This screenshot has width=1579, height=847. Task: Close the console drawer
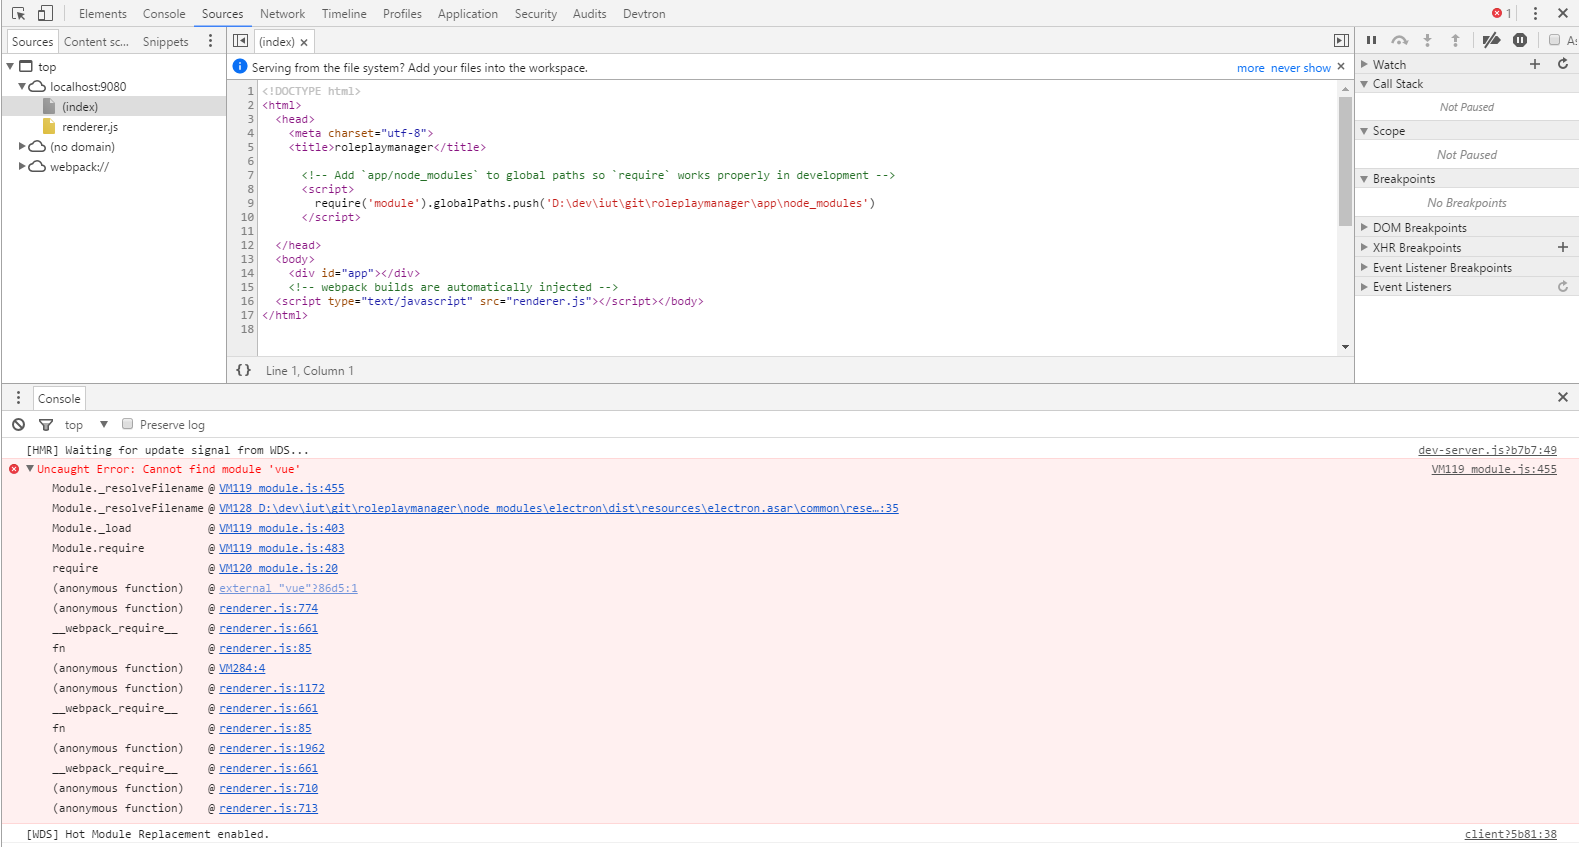pyautogui.click(x=1563, y=398)
